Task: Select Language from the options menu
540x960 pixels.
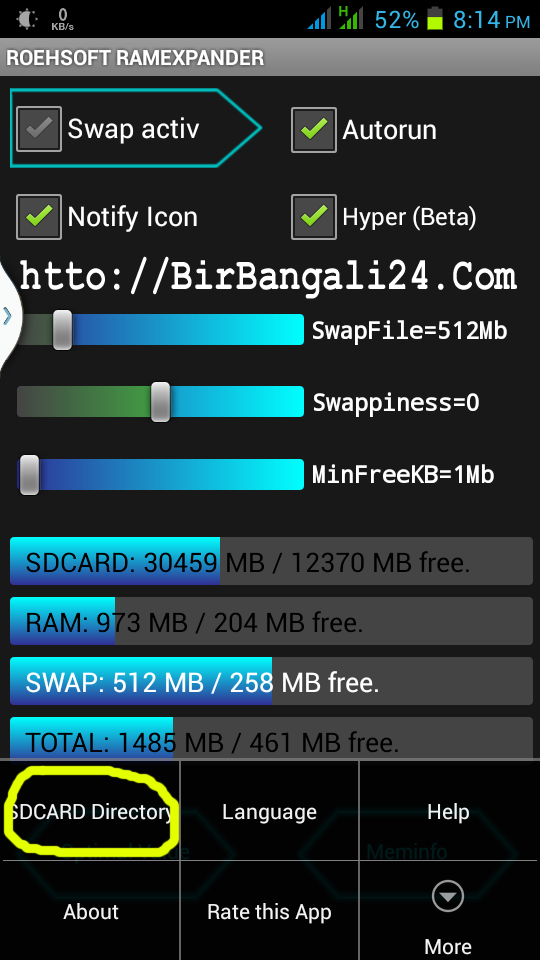Action: [x=269, y=811]
